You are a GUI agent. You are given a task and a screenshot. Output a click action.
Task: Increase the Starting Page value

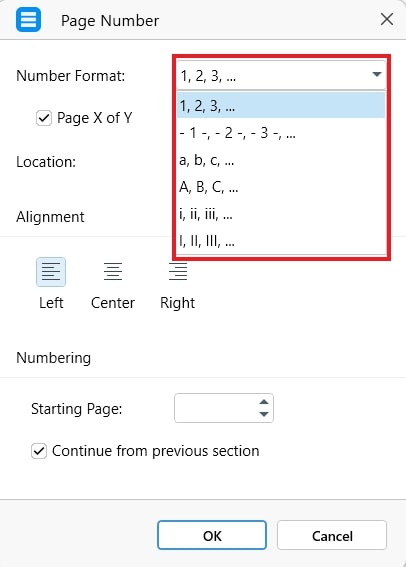(x=264, y=401)
